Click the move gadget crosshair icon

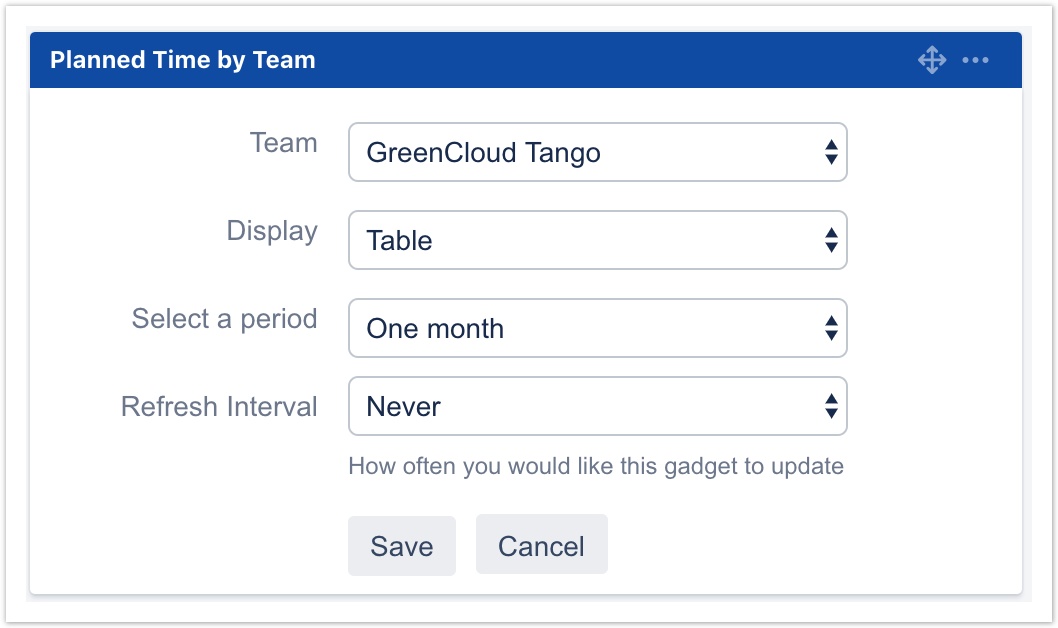tap(931, 60)
